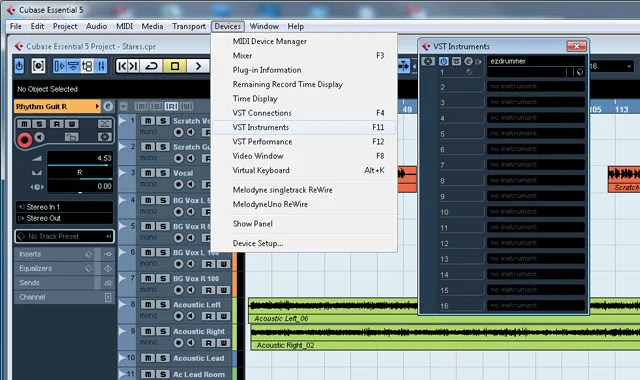The width and height of the screenshot is (640, 380).
Task: Click the yellow Stop transport button
Action: 175,66
